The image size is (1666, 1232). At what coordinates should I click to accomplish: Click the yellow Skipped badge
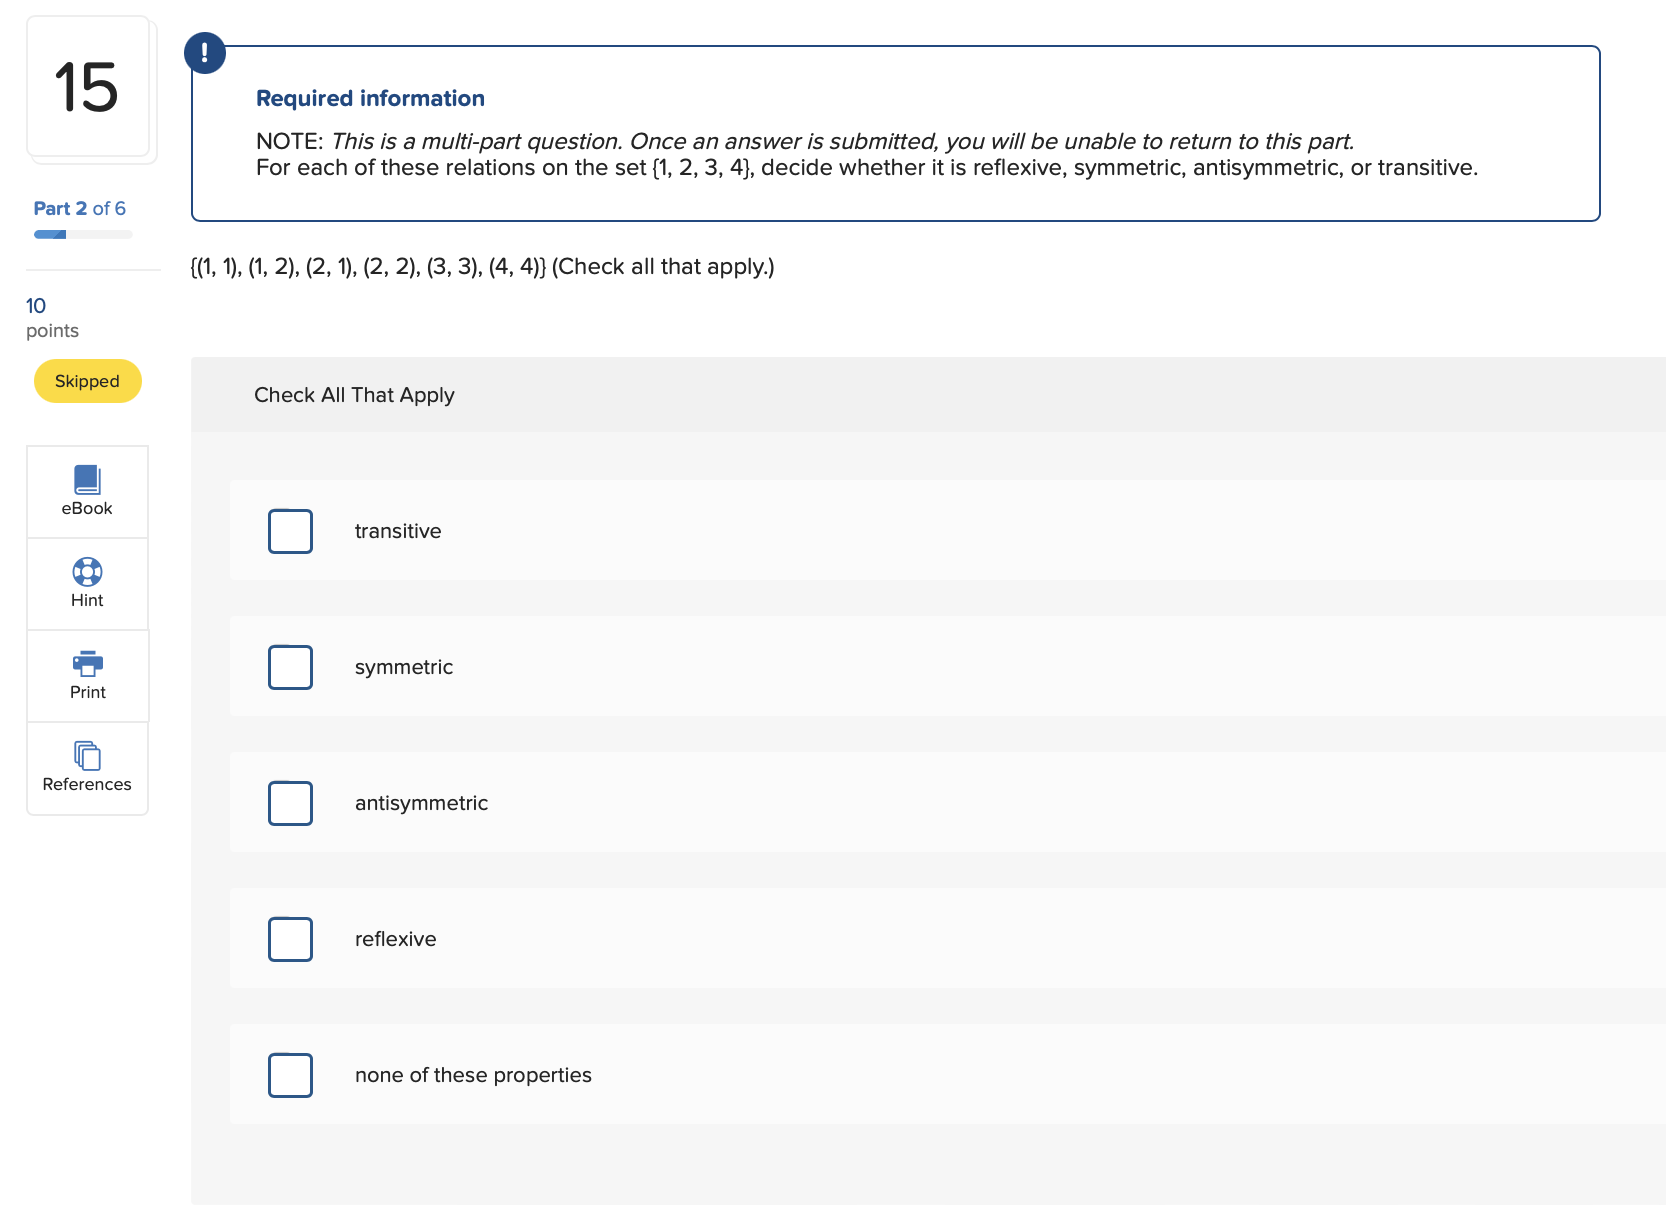point(87,381)
